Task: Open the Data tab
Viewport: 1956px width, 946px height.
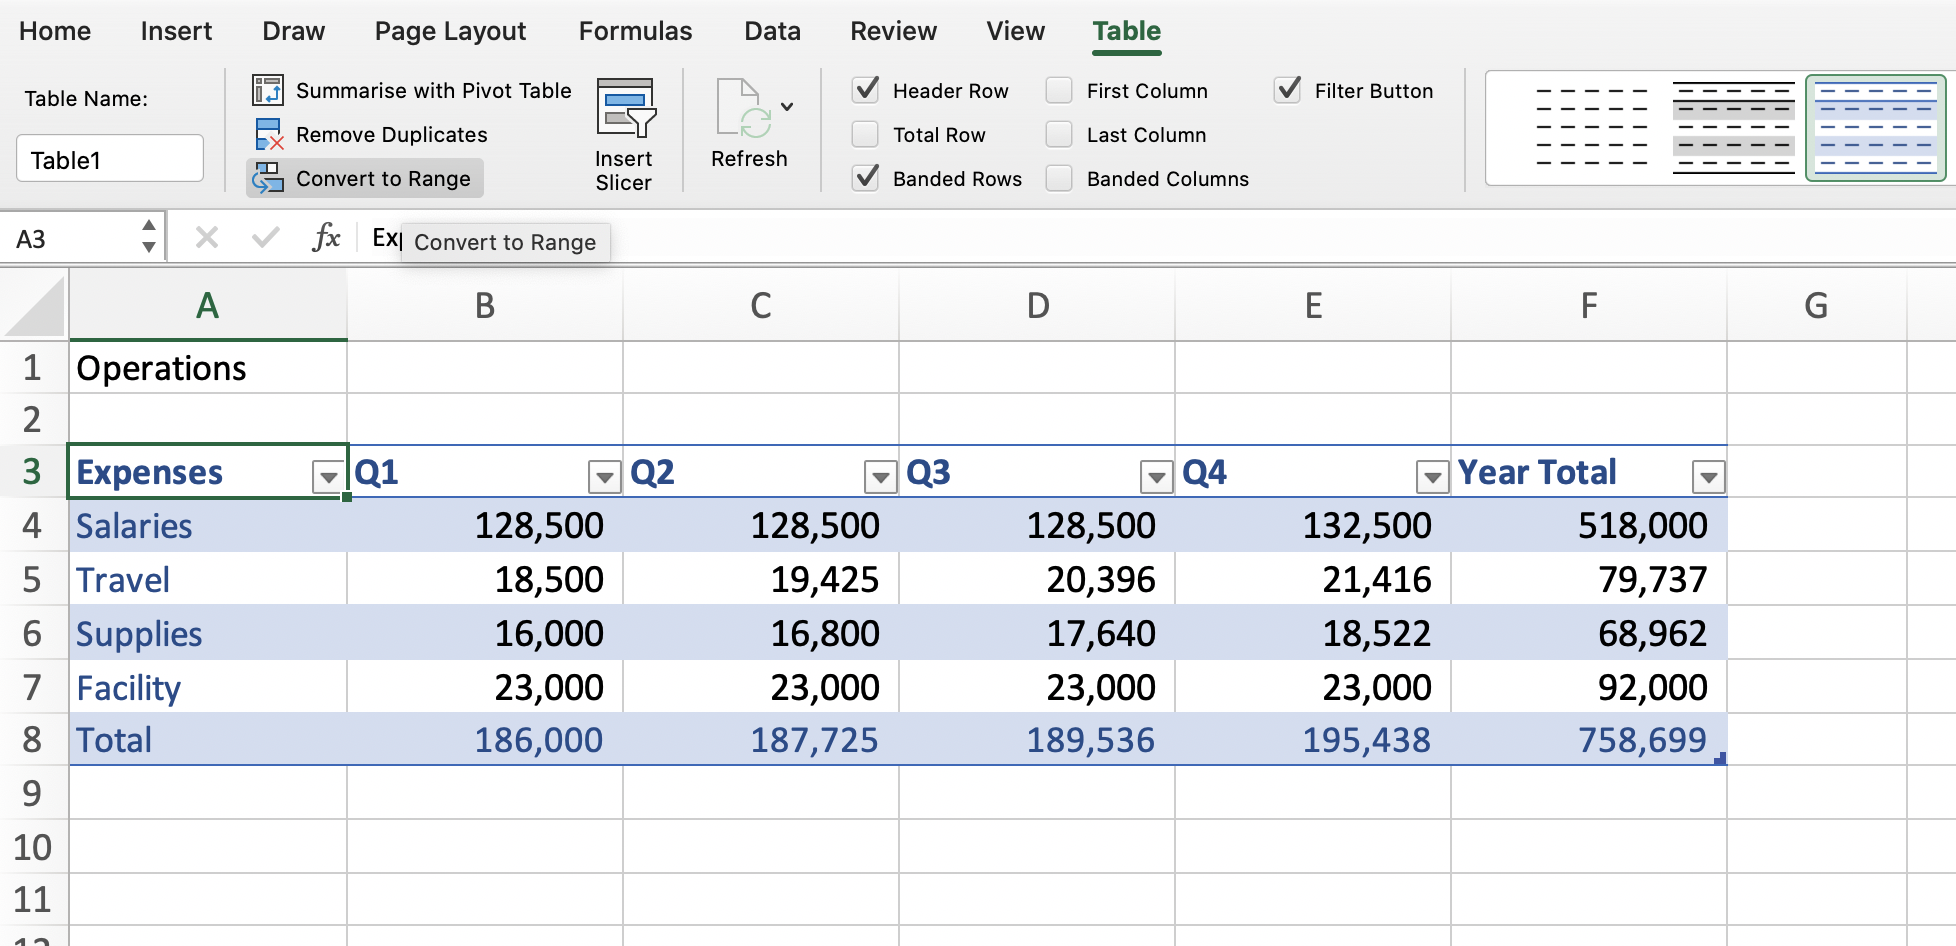Action: [772, 31]
